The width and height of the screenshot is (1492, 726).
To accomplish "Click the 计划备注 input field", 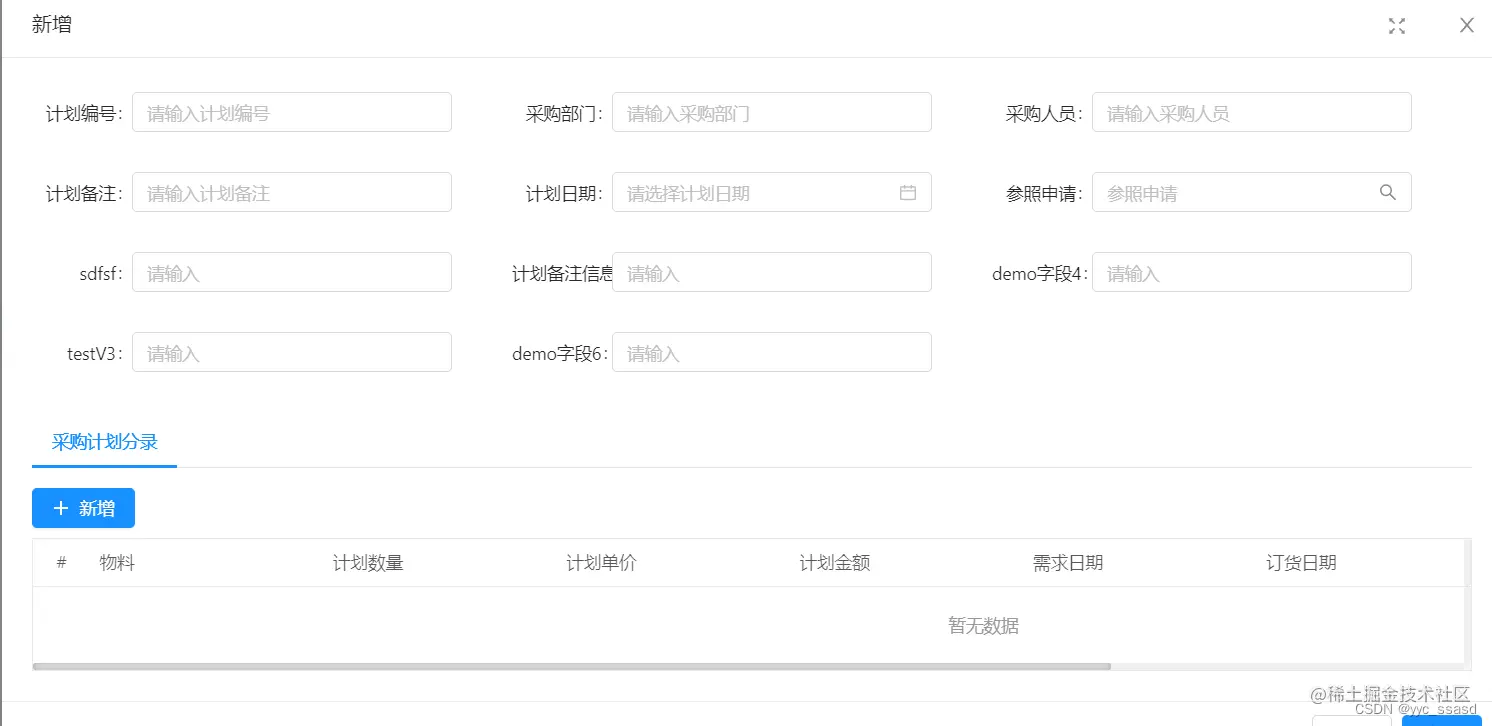I will [292, 191].
